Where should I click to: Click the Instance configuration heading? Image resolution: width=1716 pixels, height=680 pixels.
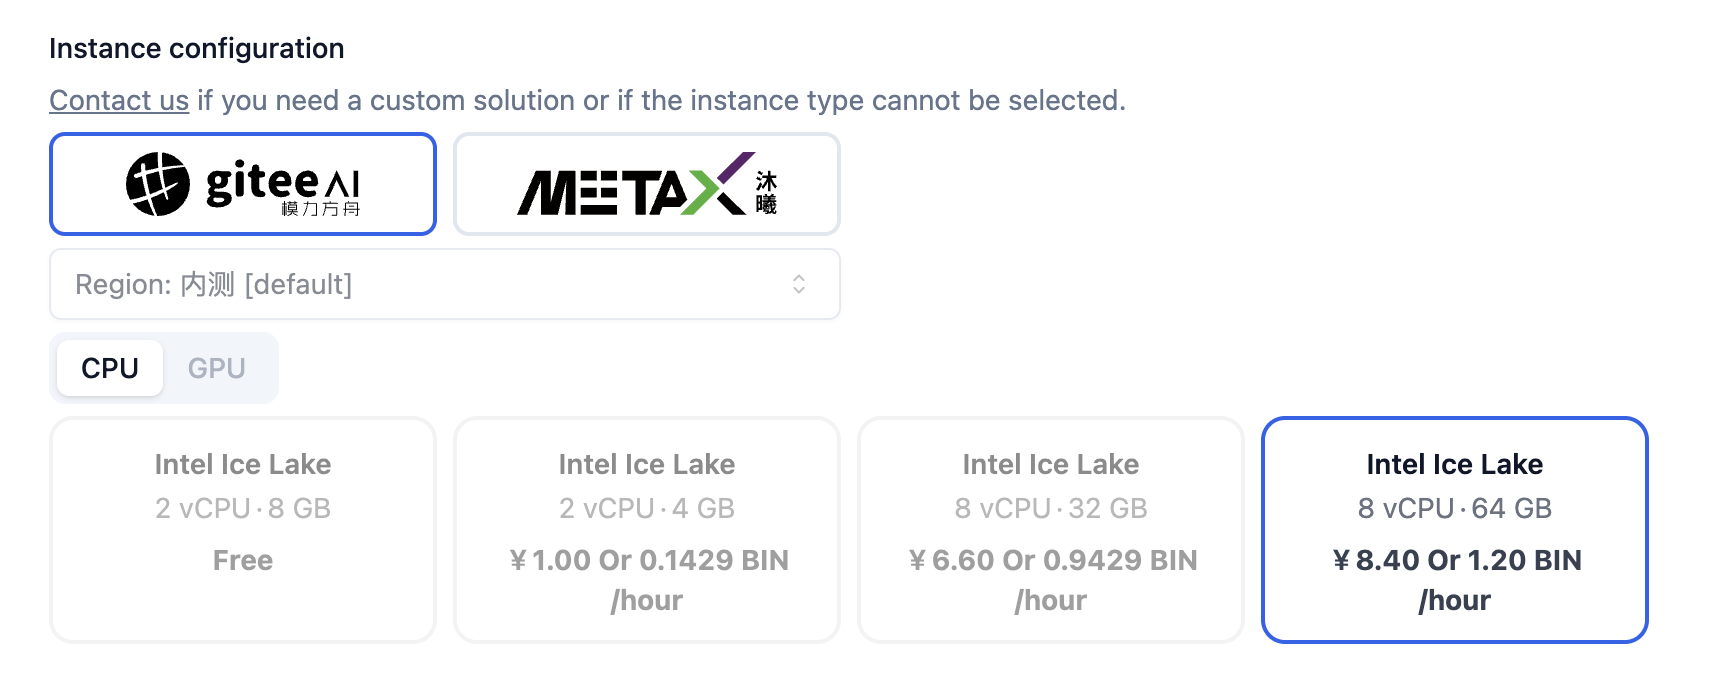click(197, 48)
